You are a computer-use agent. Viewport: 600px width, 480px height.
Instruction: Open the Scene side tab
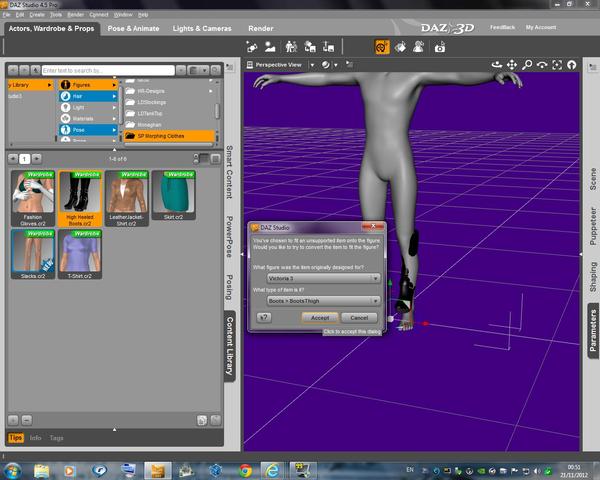(593, 179)
